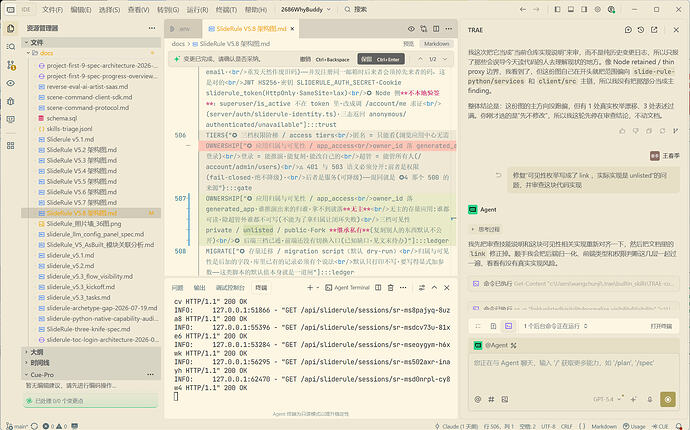
Task: Toggle primary sidebar layout icon
Action: [x=558, y=9]
